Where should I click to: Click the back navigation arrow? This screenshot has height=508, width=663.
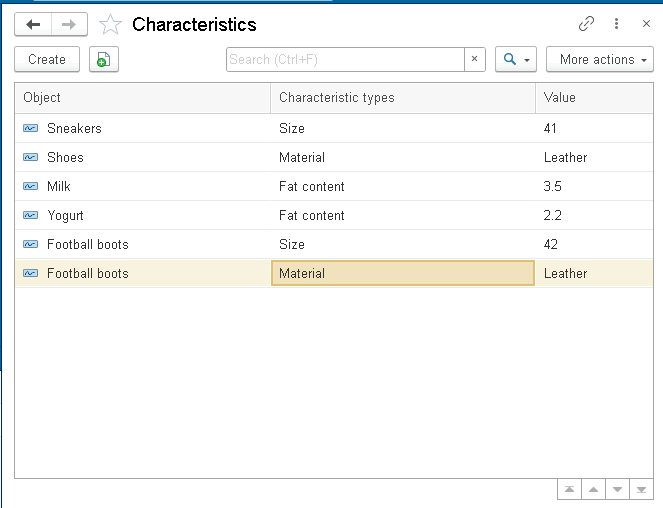(x=33, y=25)
